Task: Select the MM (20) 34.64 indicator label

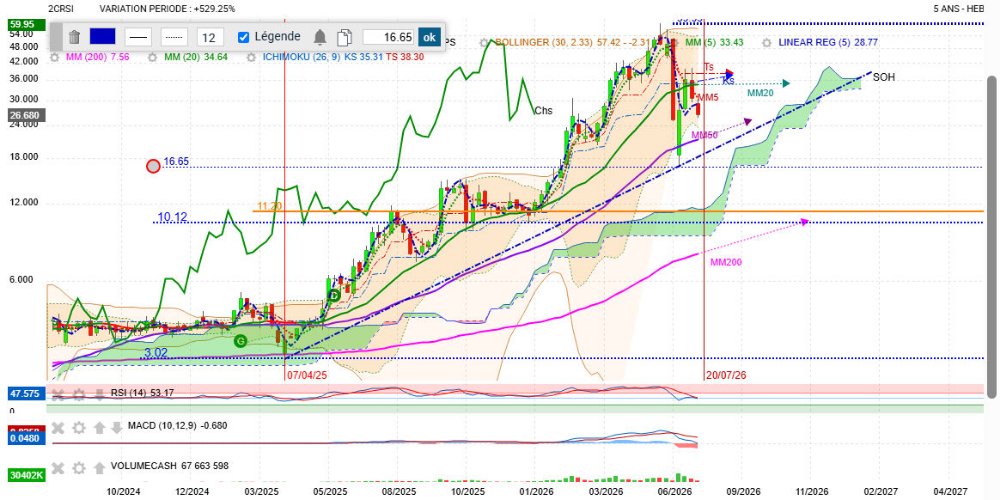Action: pyautogui.click(x=196, y=57)
